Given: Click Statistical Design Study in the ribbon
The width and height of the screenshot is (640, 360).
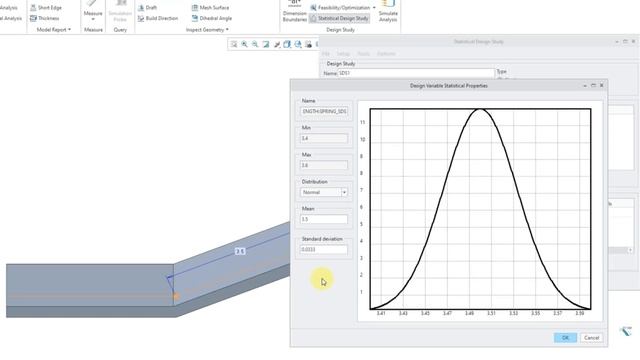Looking at the screenshot, I should tap(340, 18).
